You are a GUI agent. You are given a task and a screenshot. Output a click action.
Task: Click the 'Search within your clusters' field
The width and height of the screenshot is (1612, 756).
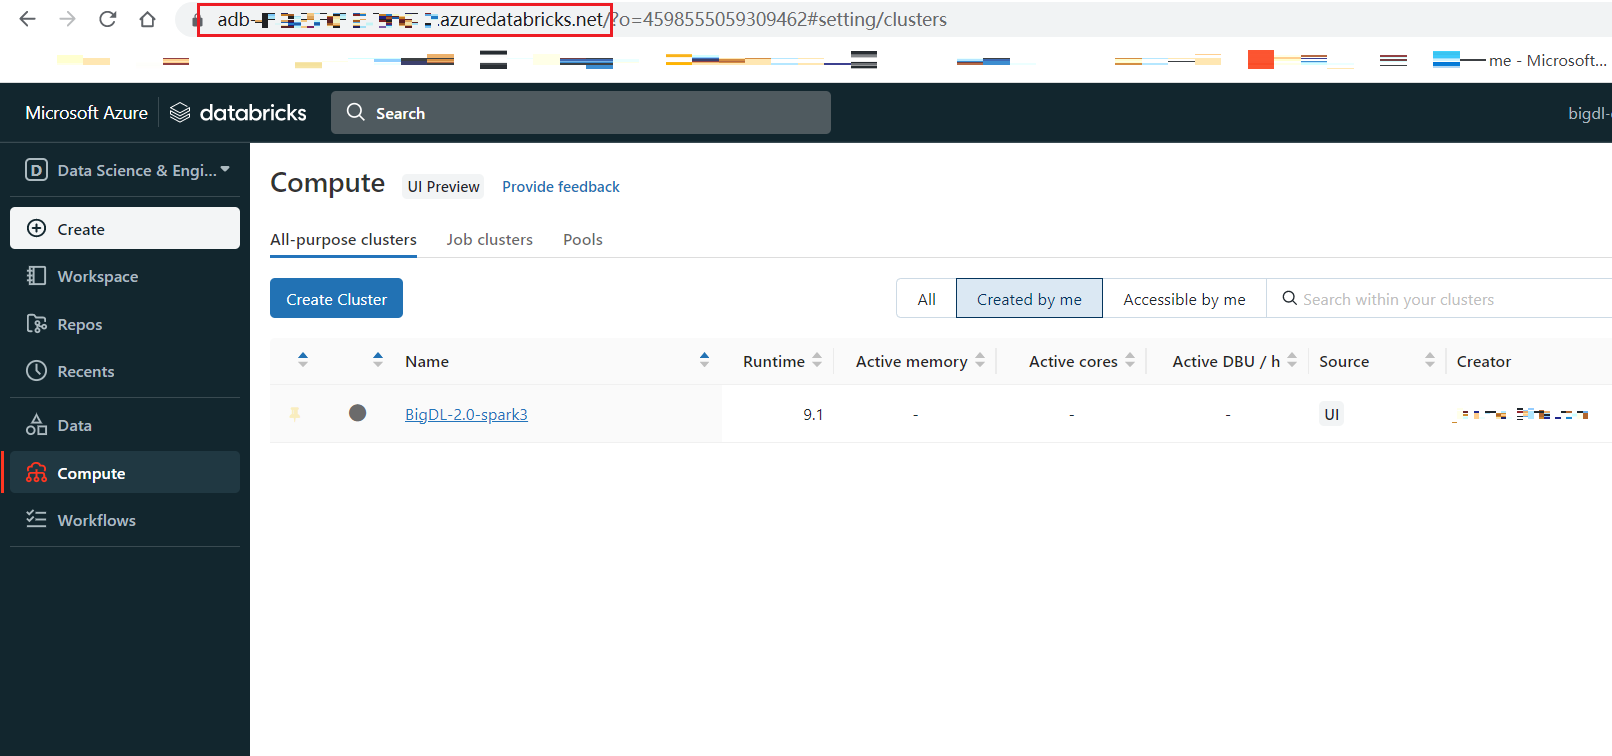pyautogui.click(x=1440, y=299)
